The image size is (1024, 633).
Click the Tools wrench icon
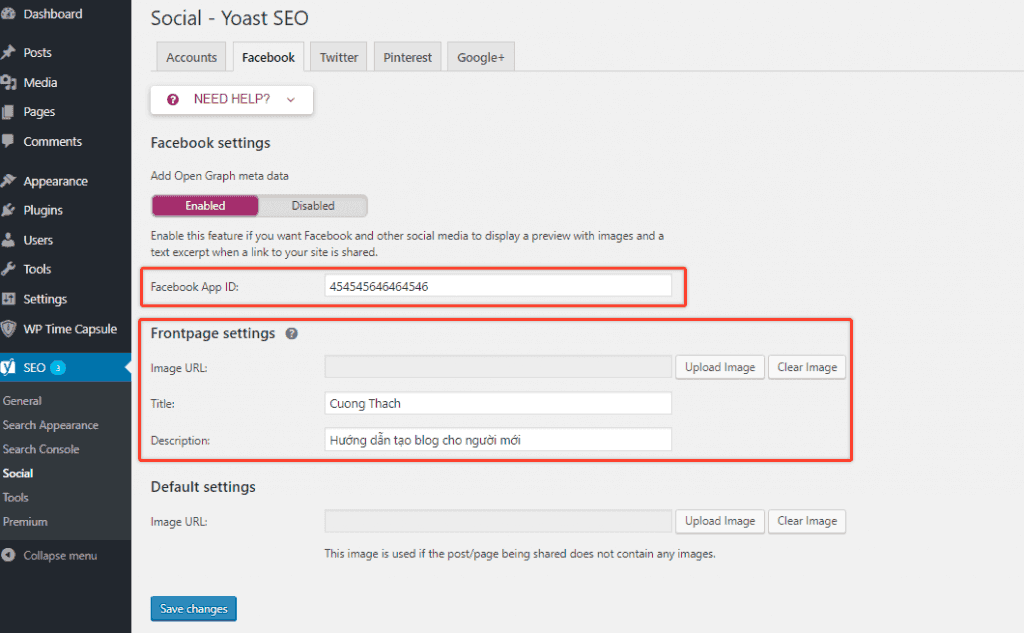(x=8, y=269)
